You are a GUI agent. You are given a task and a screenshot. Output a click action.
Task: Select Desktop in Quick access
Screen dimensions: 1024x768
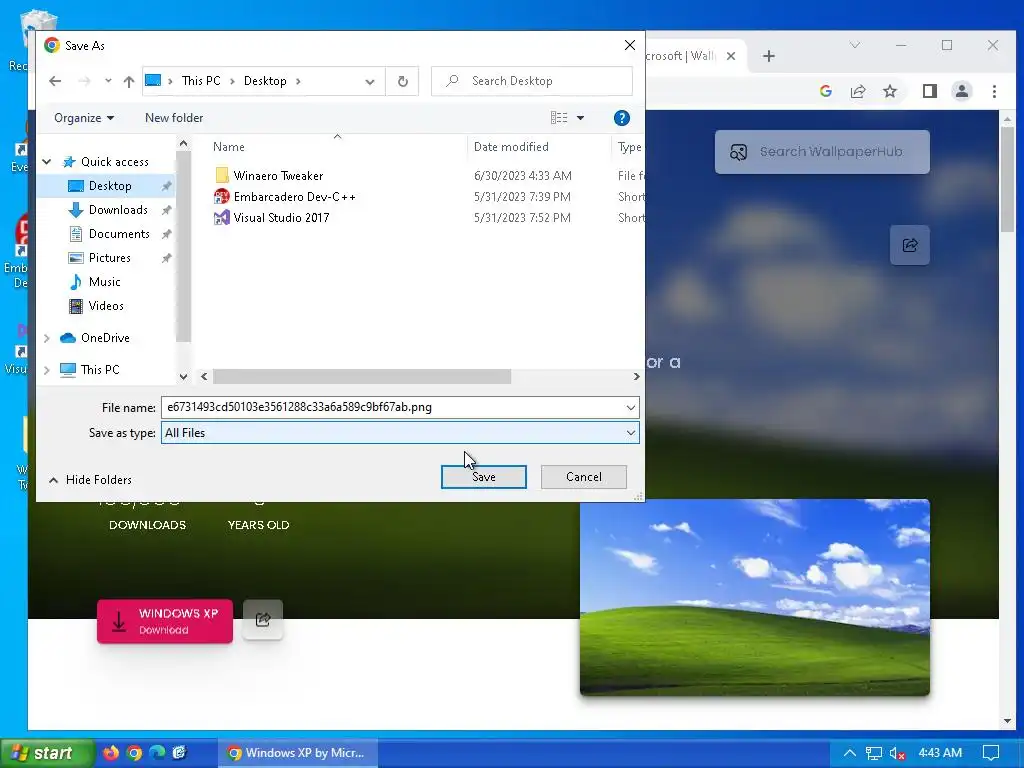[110, 186]
